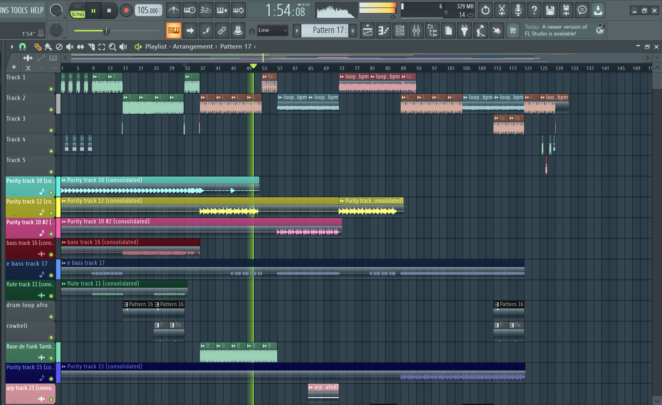Toggle Pat/Song mode switch
The width and height of the screenshot is (662, 405).
pos(78,10)
